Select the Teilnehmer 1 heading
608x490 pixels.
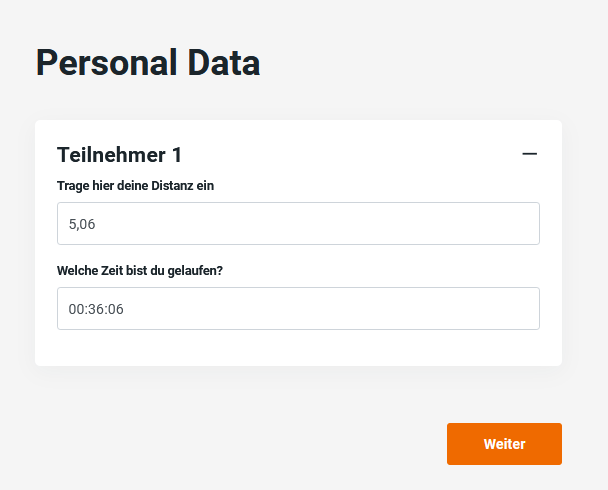click(120, 154)
